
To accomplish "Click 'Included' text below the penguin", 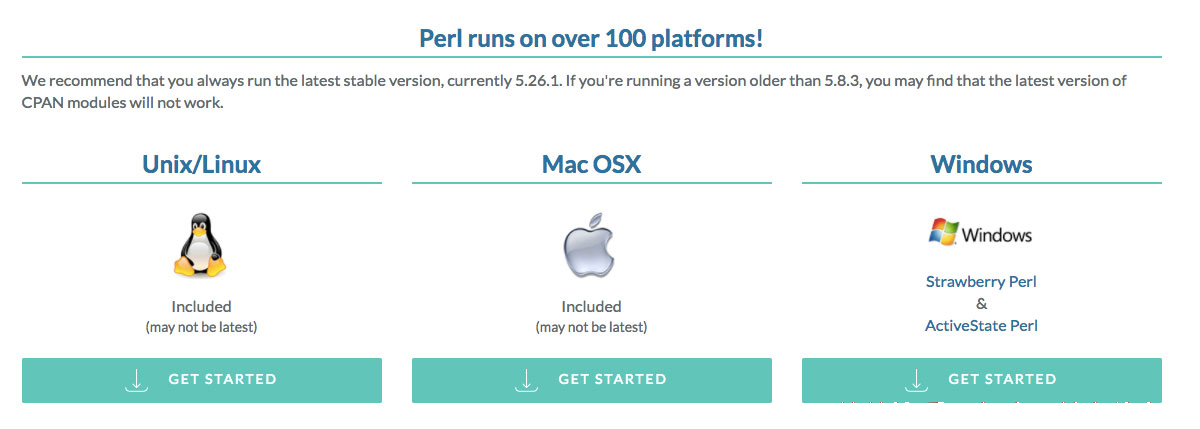I will tap(201, 307).
